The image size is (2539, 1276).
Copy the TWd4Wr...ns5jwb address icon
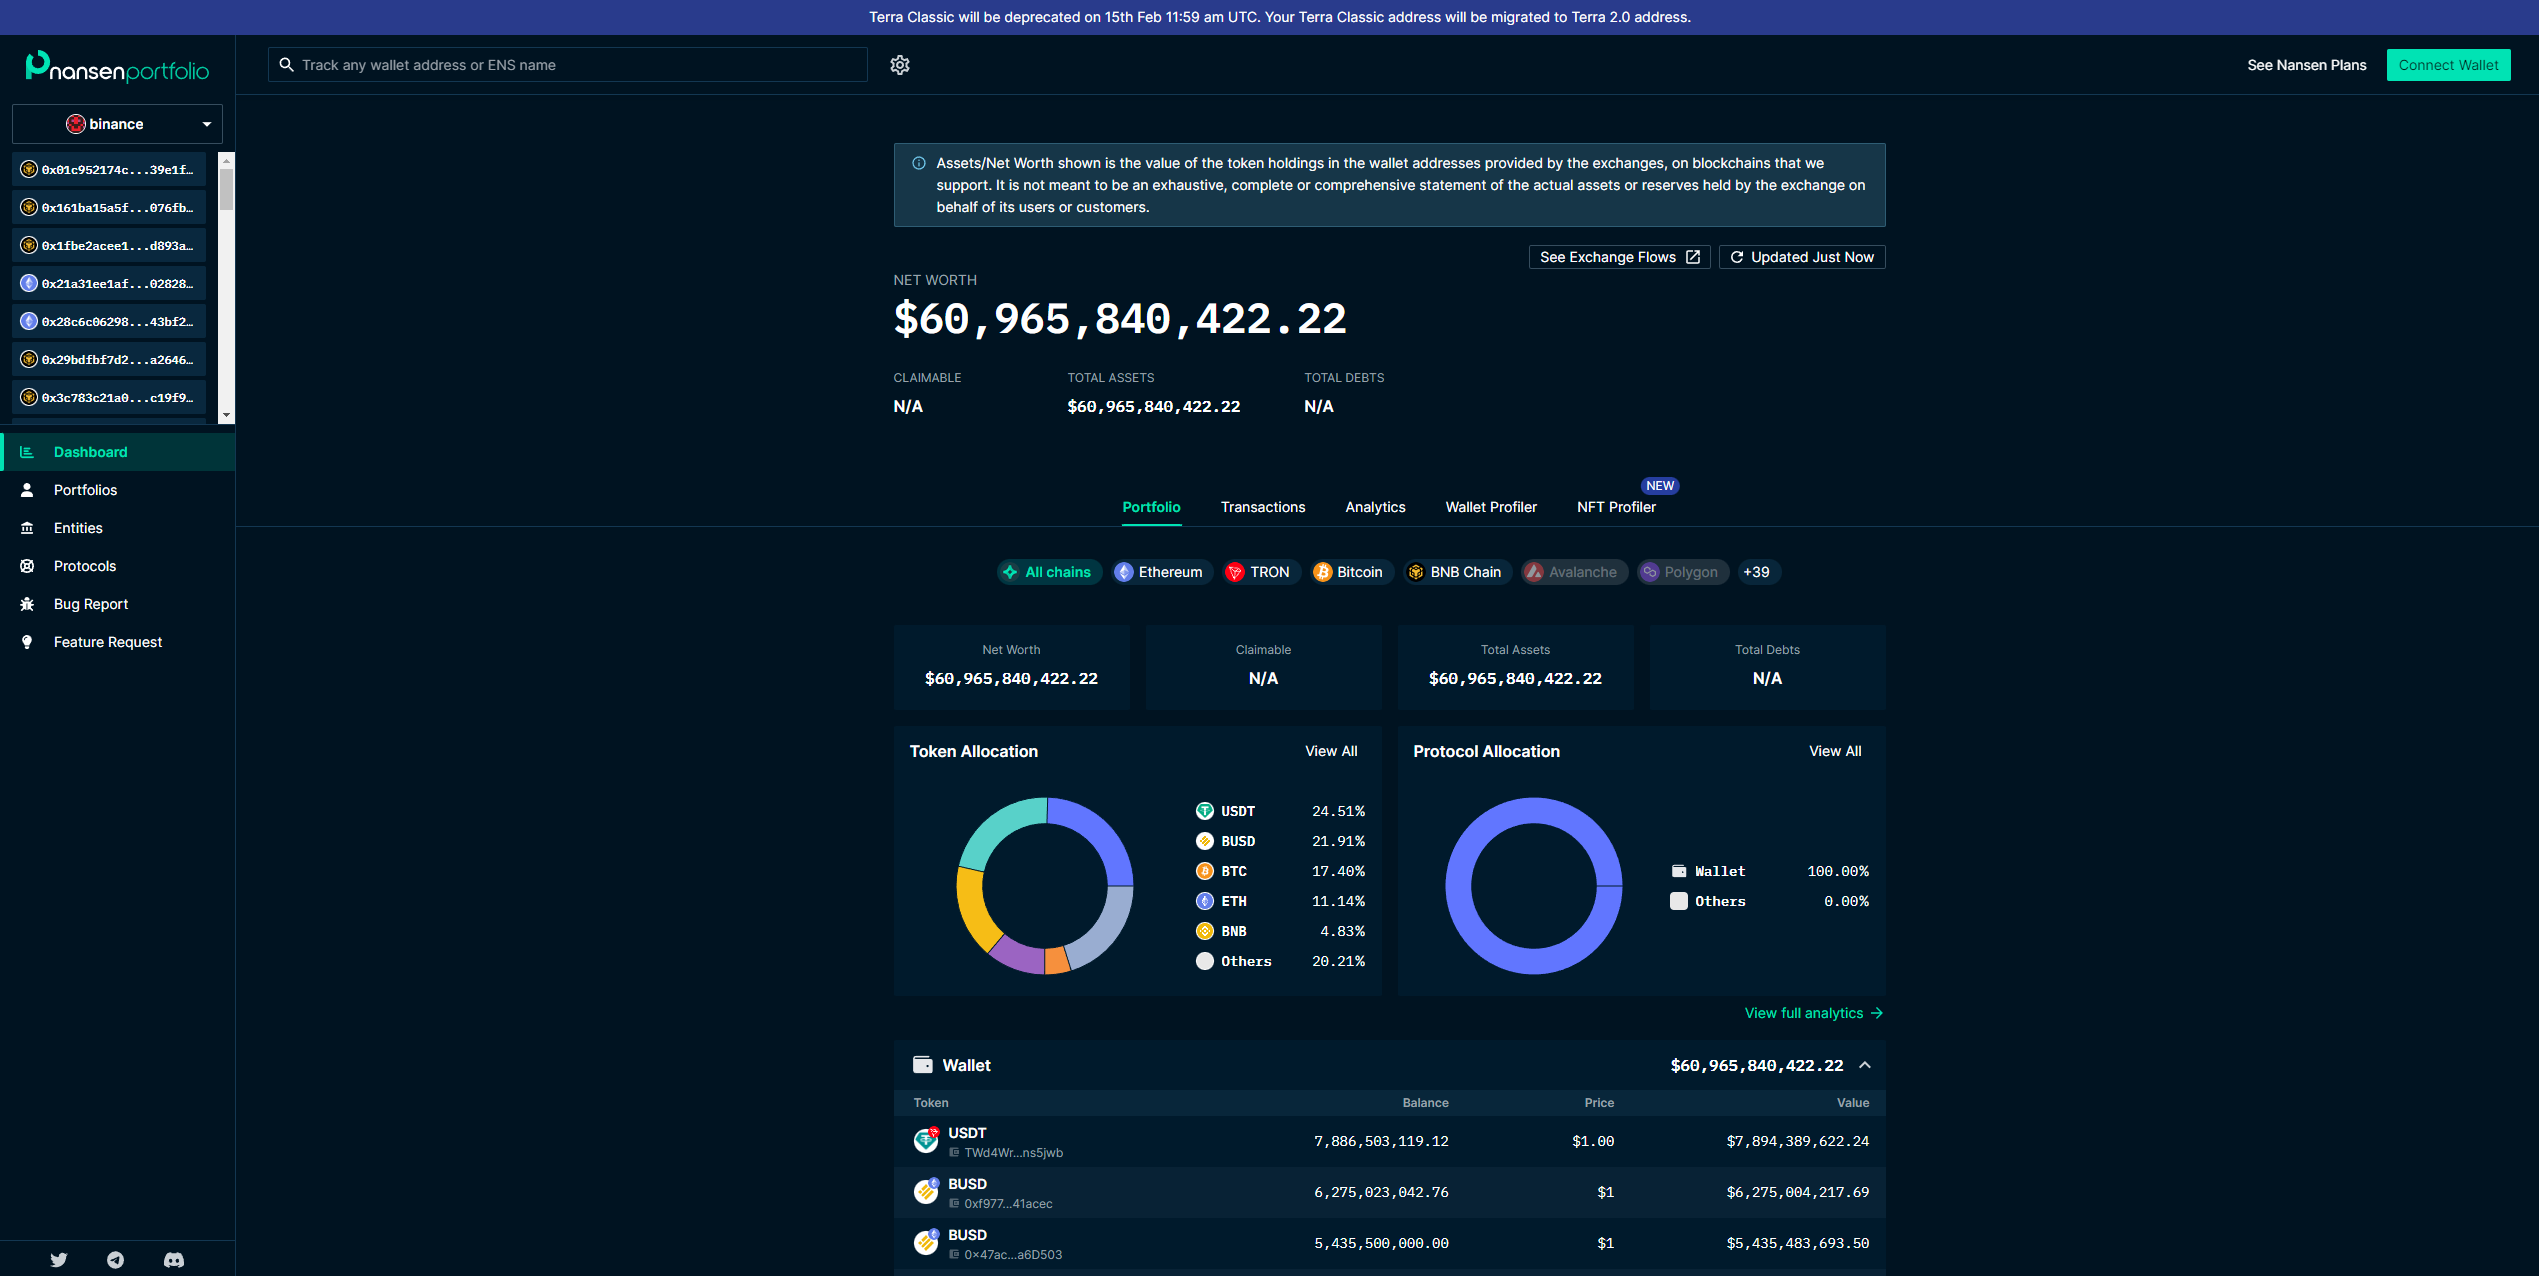(954, 1153)
